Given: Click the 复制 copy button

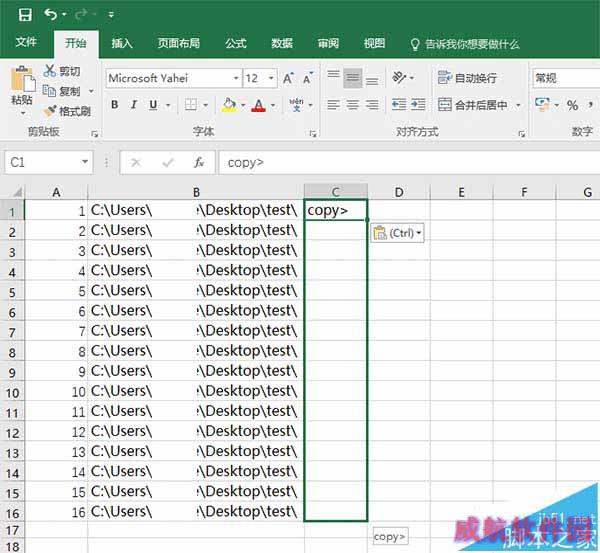Looking at the screenshot, I should (x=62, y=91).
